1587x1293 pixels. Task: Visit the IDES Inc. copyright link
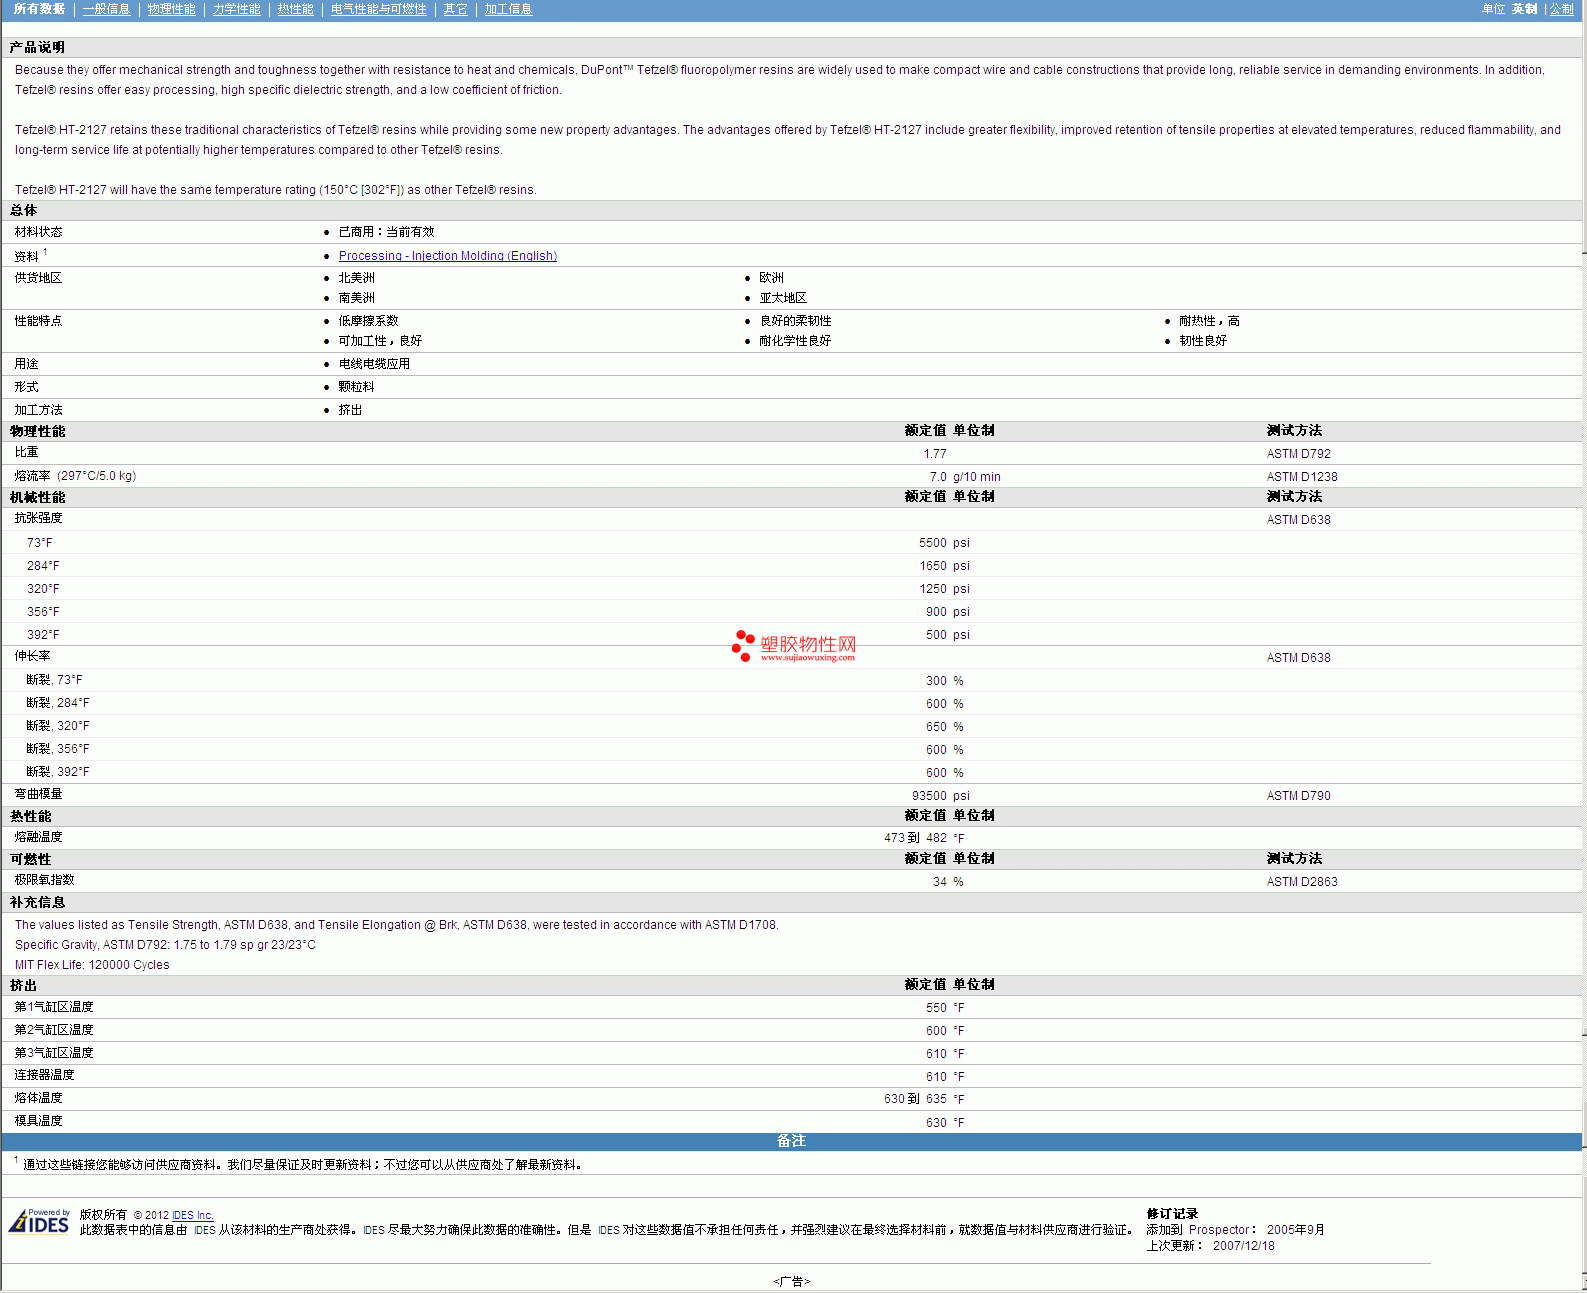click(x=192, y=1216)
